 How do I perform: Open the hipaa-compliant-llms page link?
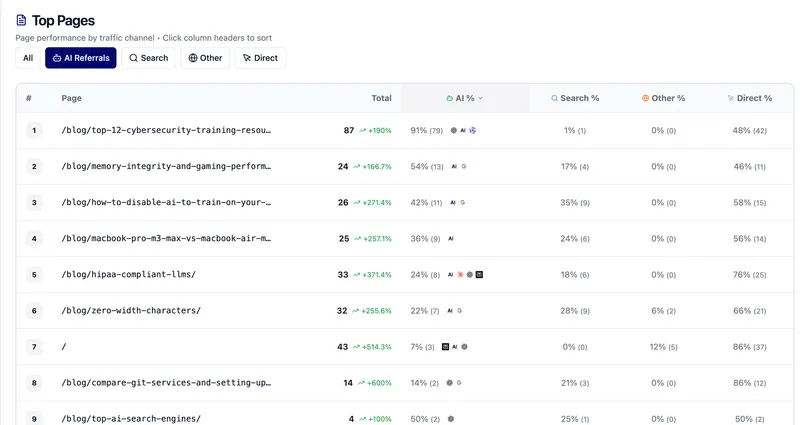point(129,274)
